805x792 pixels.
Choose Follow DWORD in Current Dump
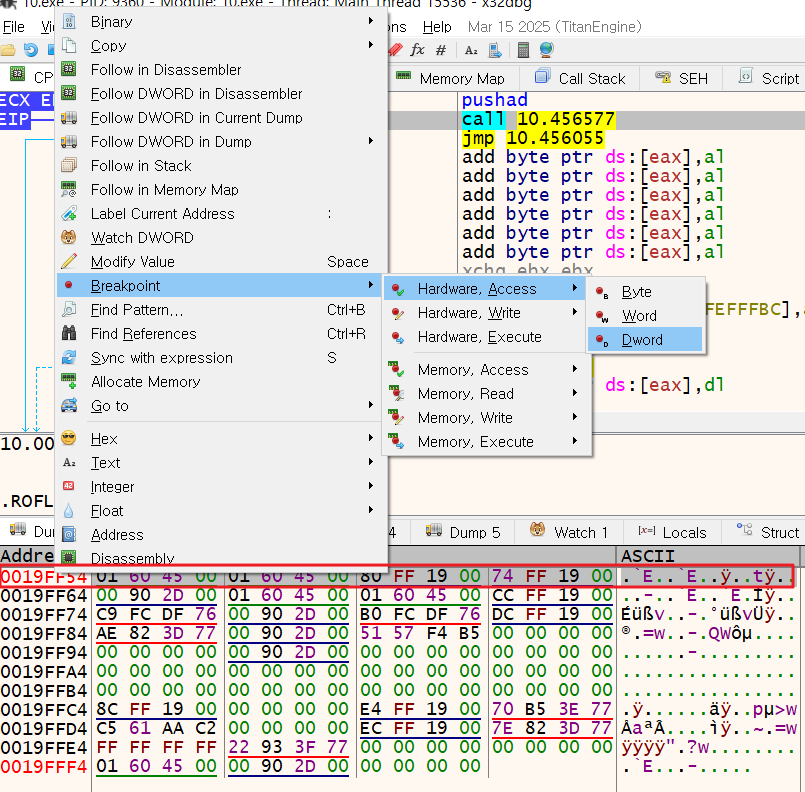[221, 118]
